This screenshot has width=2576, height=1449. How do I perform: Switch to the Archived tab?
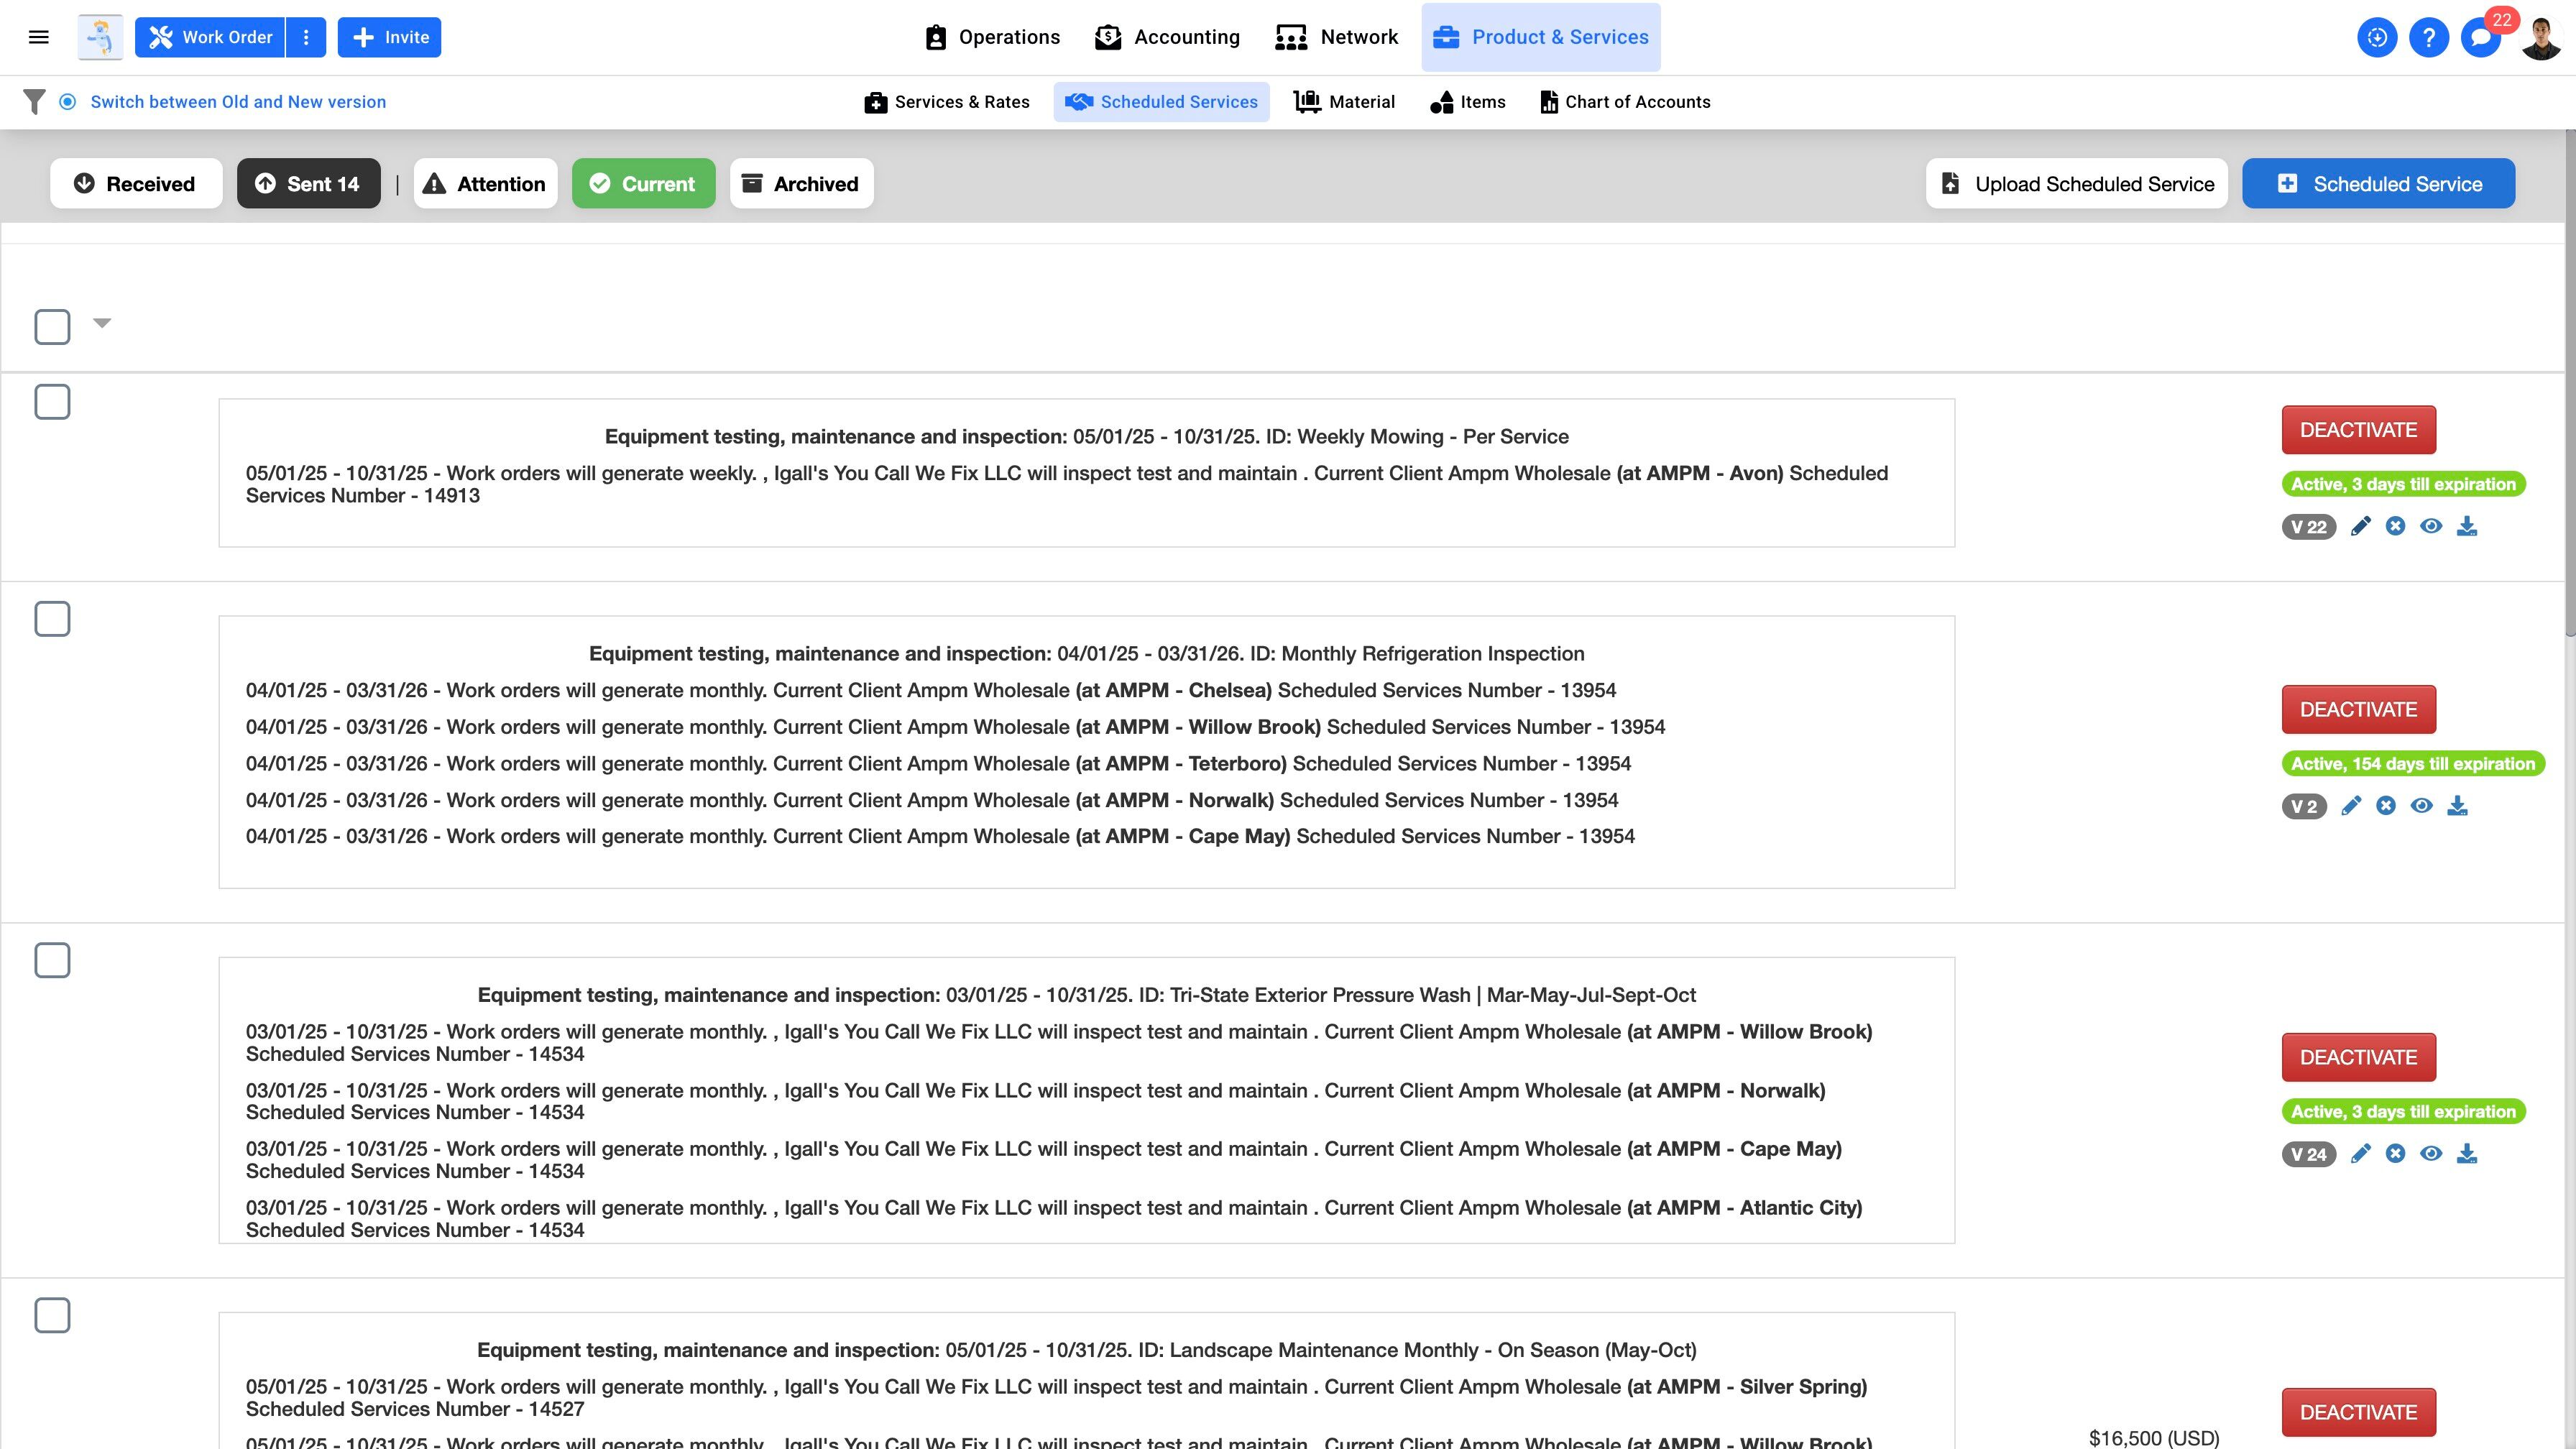(801, 184)
